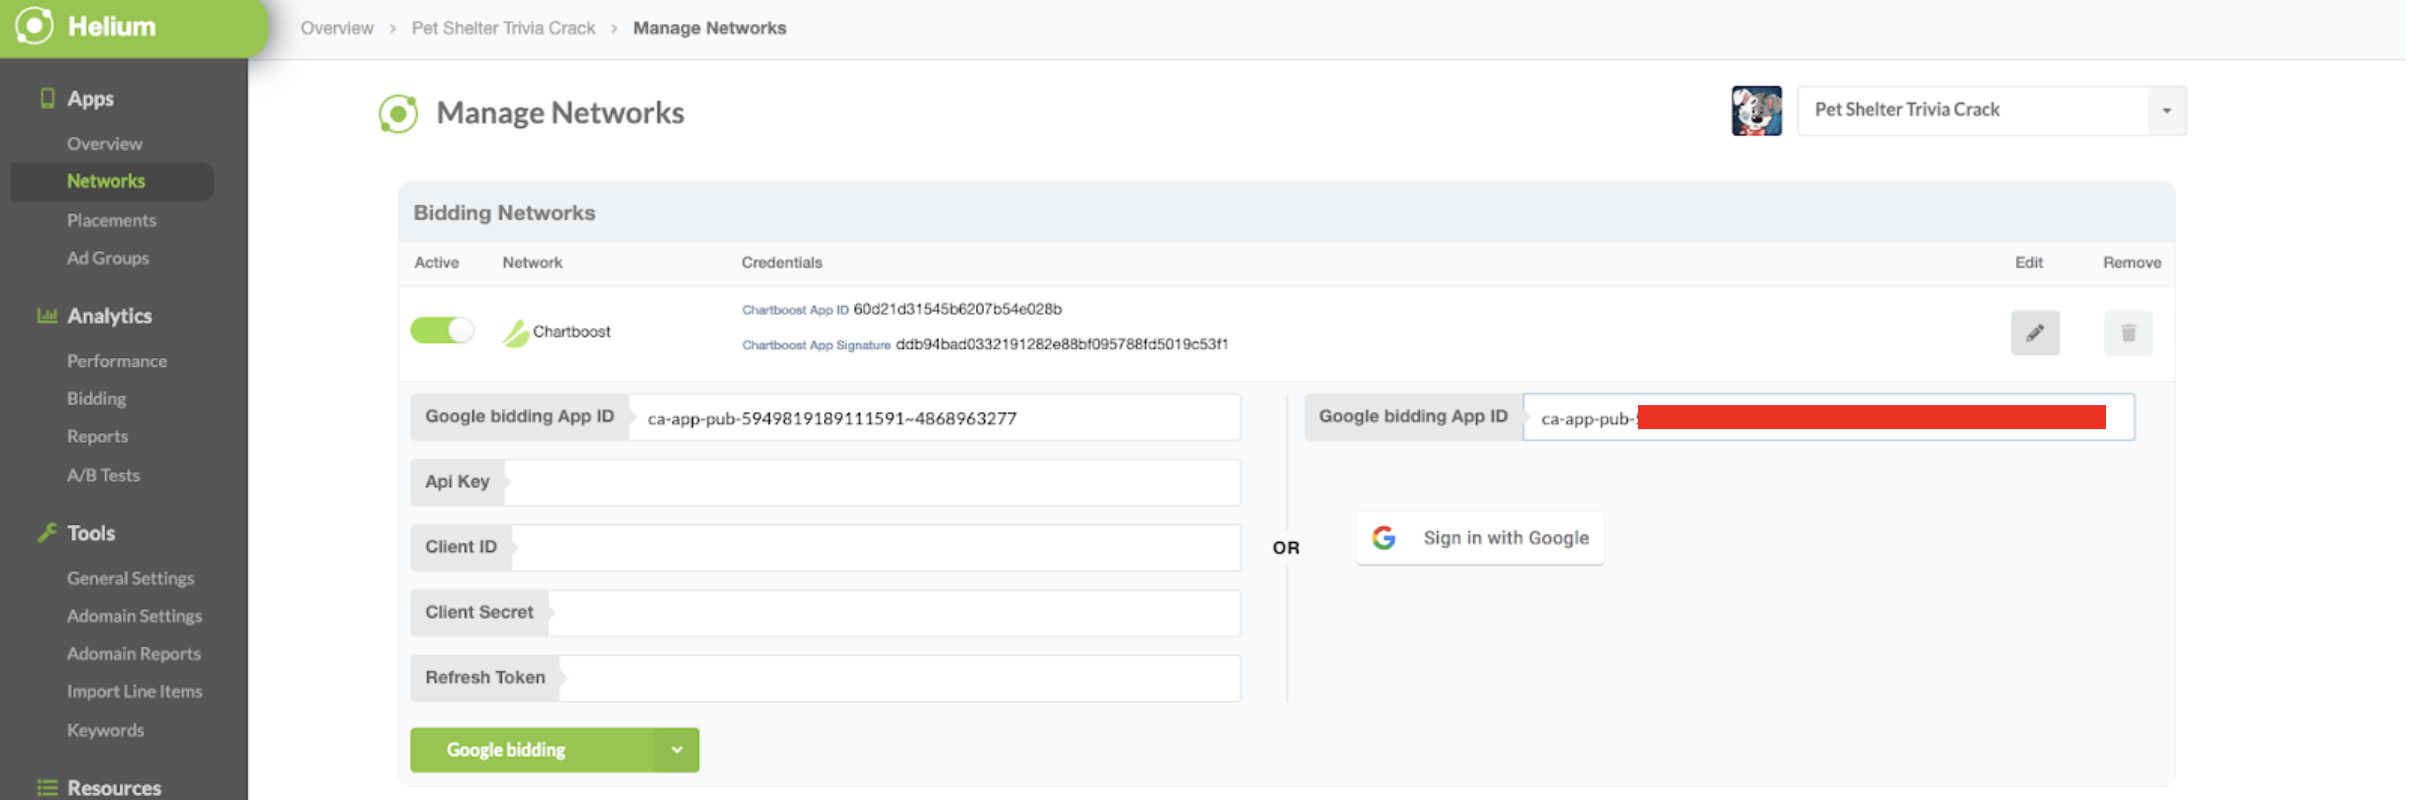
Task: Click the Chartboost App ID value text
Action: [957, 310]
